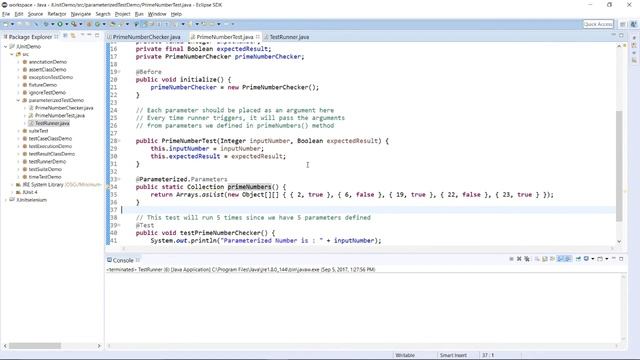This screenshot has width=640, height=360.
Task: Click the green Run button in toolbar
Action: click(x=60, y=24)
